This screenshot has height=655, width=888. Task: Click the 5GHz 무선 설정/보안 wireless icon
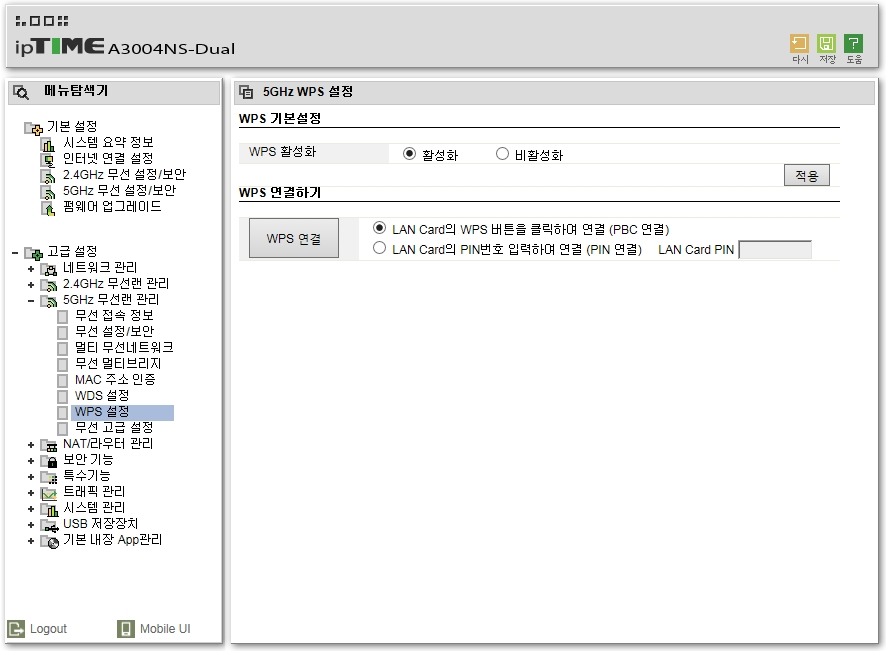coord(48,193)
